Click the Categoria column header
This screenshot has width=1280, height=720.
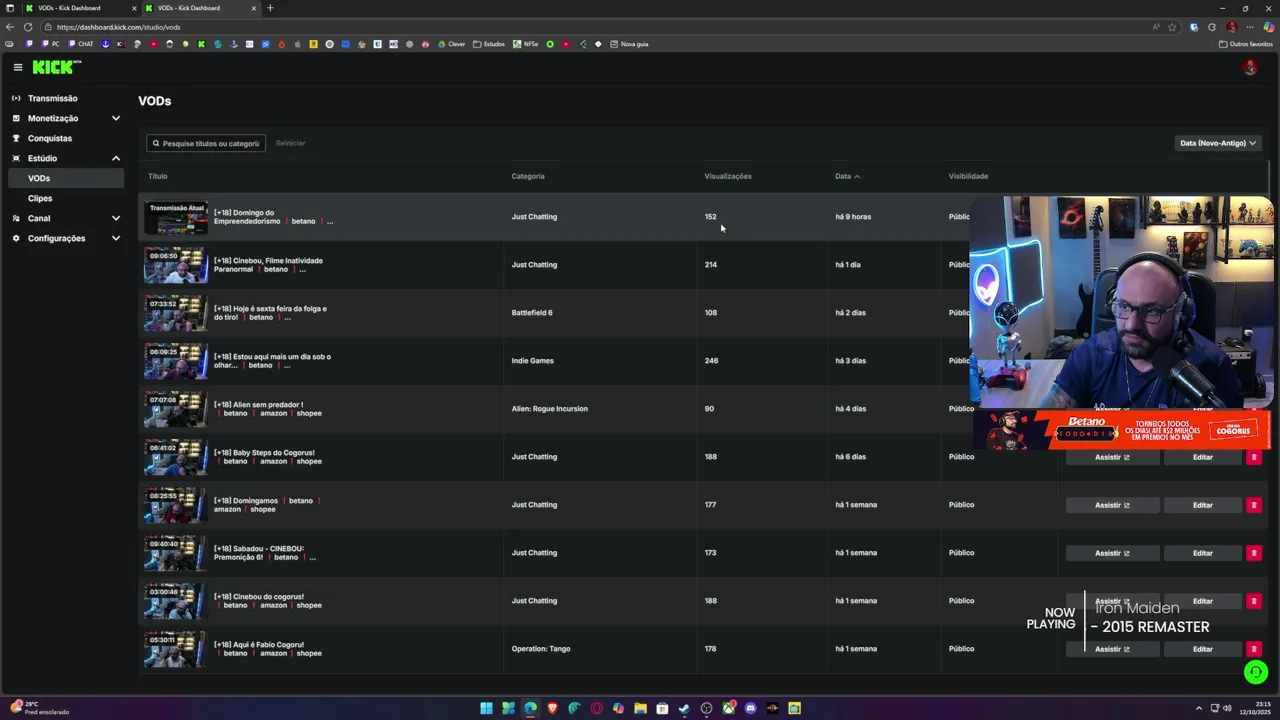(528, 176)
